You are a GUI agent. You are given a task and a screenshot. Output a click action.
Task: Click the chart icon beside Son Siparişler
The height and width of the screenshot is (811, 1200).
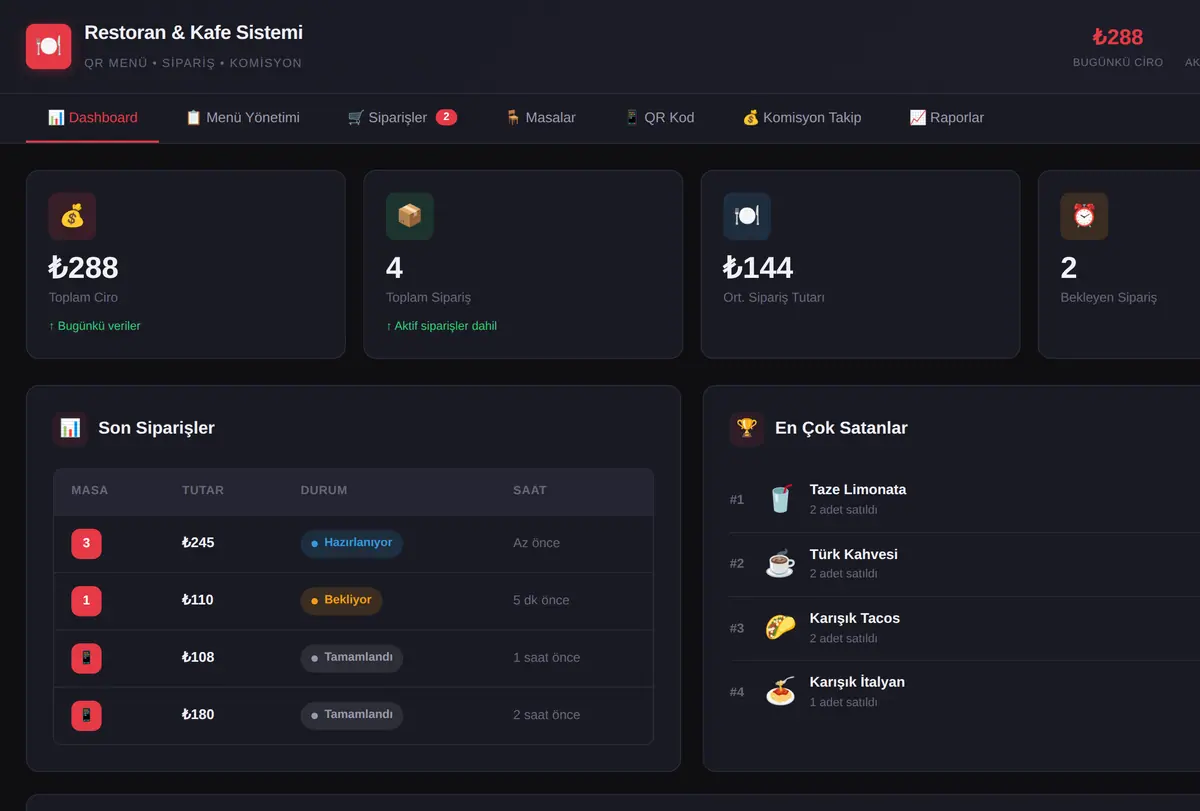pyautogui.click(x=70, y=428)
